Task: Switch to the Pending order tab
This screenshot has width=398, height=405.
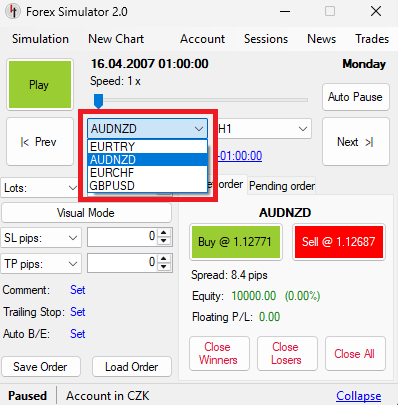Action: [x=282, y=186]
